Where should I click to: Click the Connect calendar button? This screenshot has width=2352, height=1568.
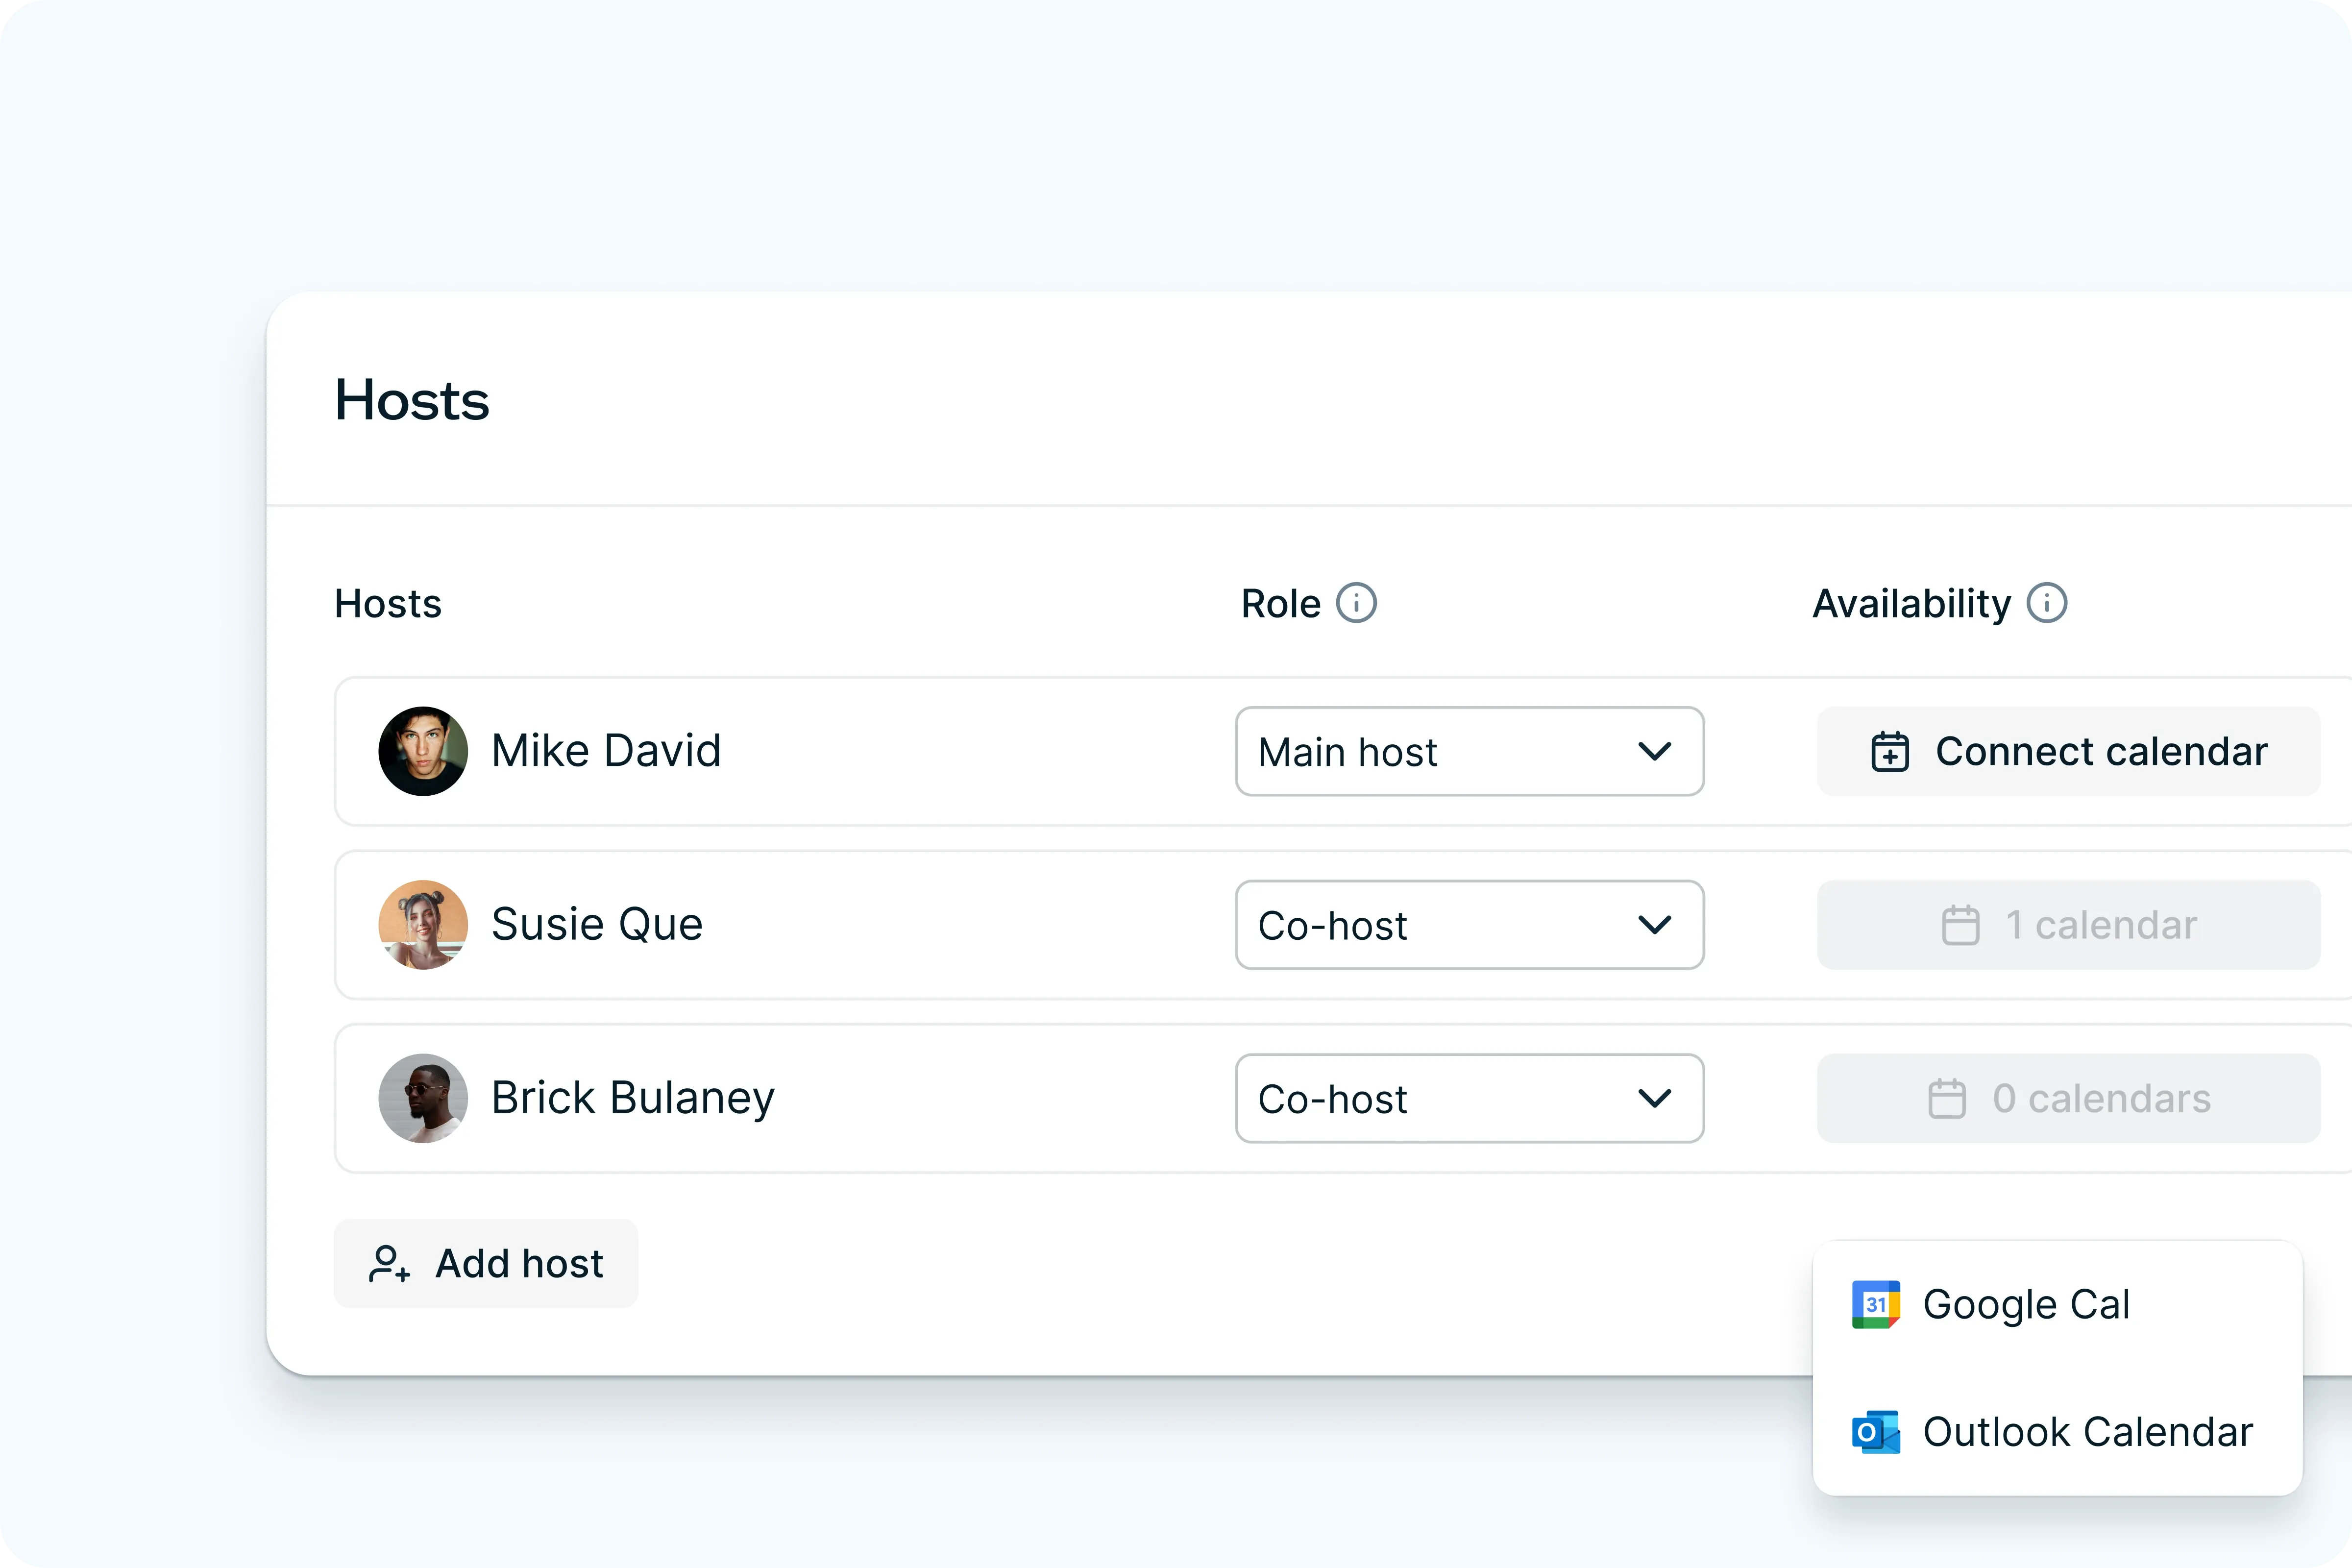pyautogui.click(x=2068, y=751)
